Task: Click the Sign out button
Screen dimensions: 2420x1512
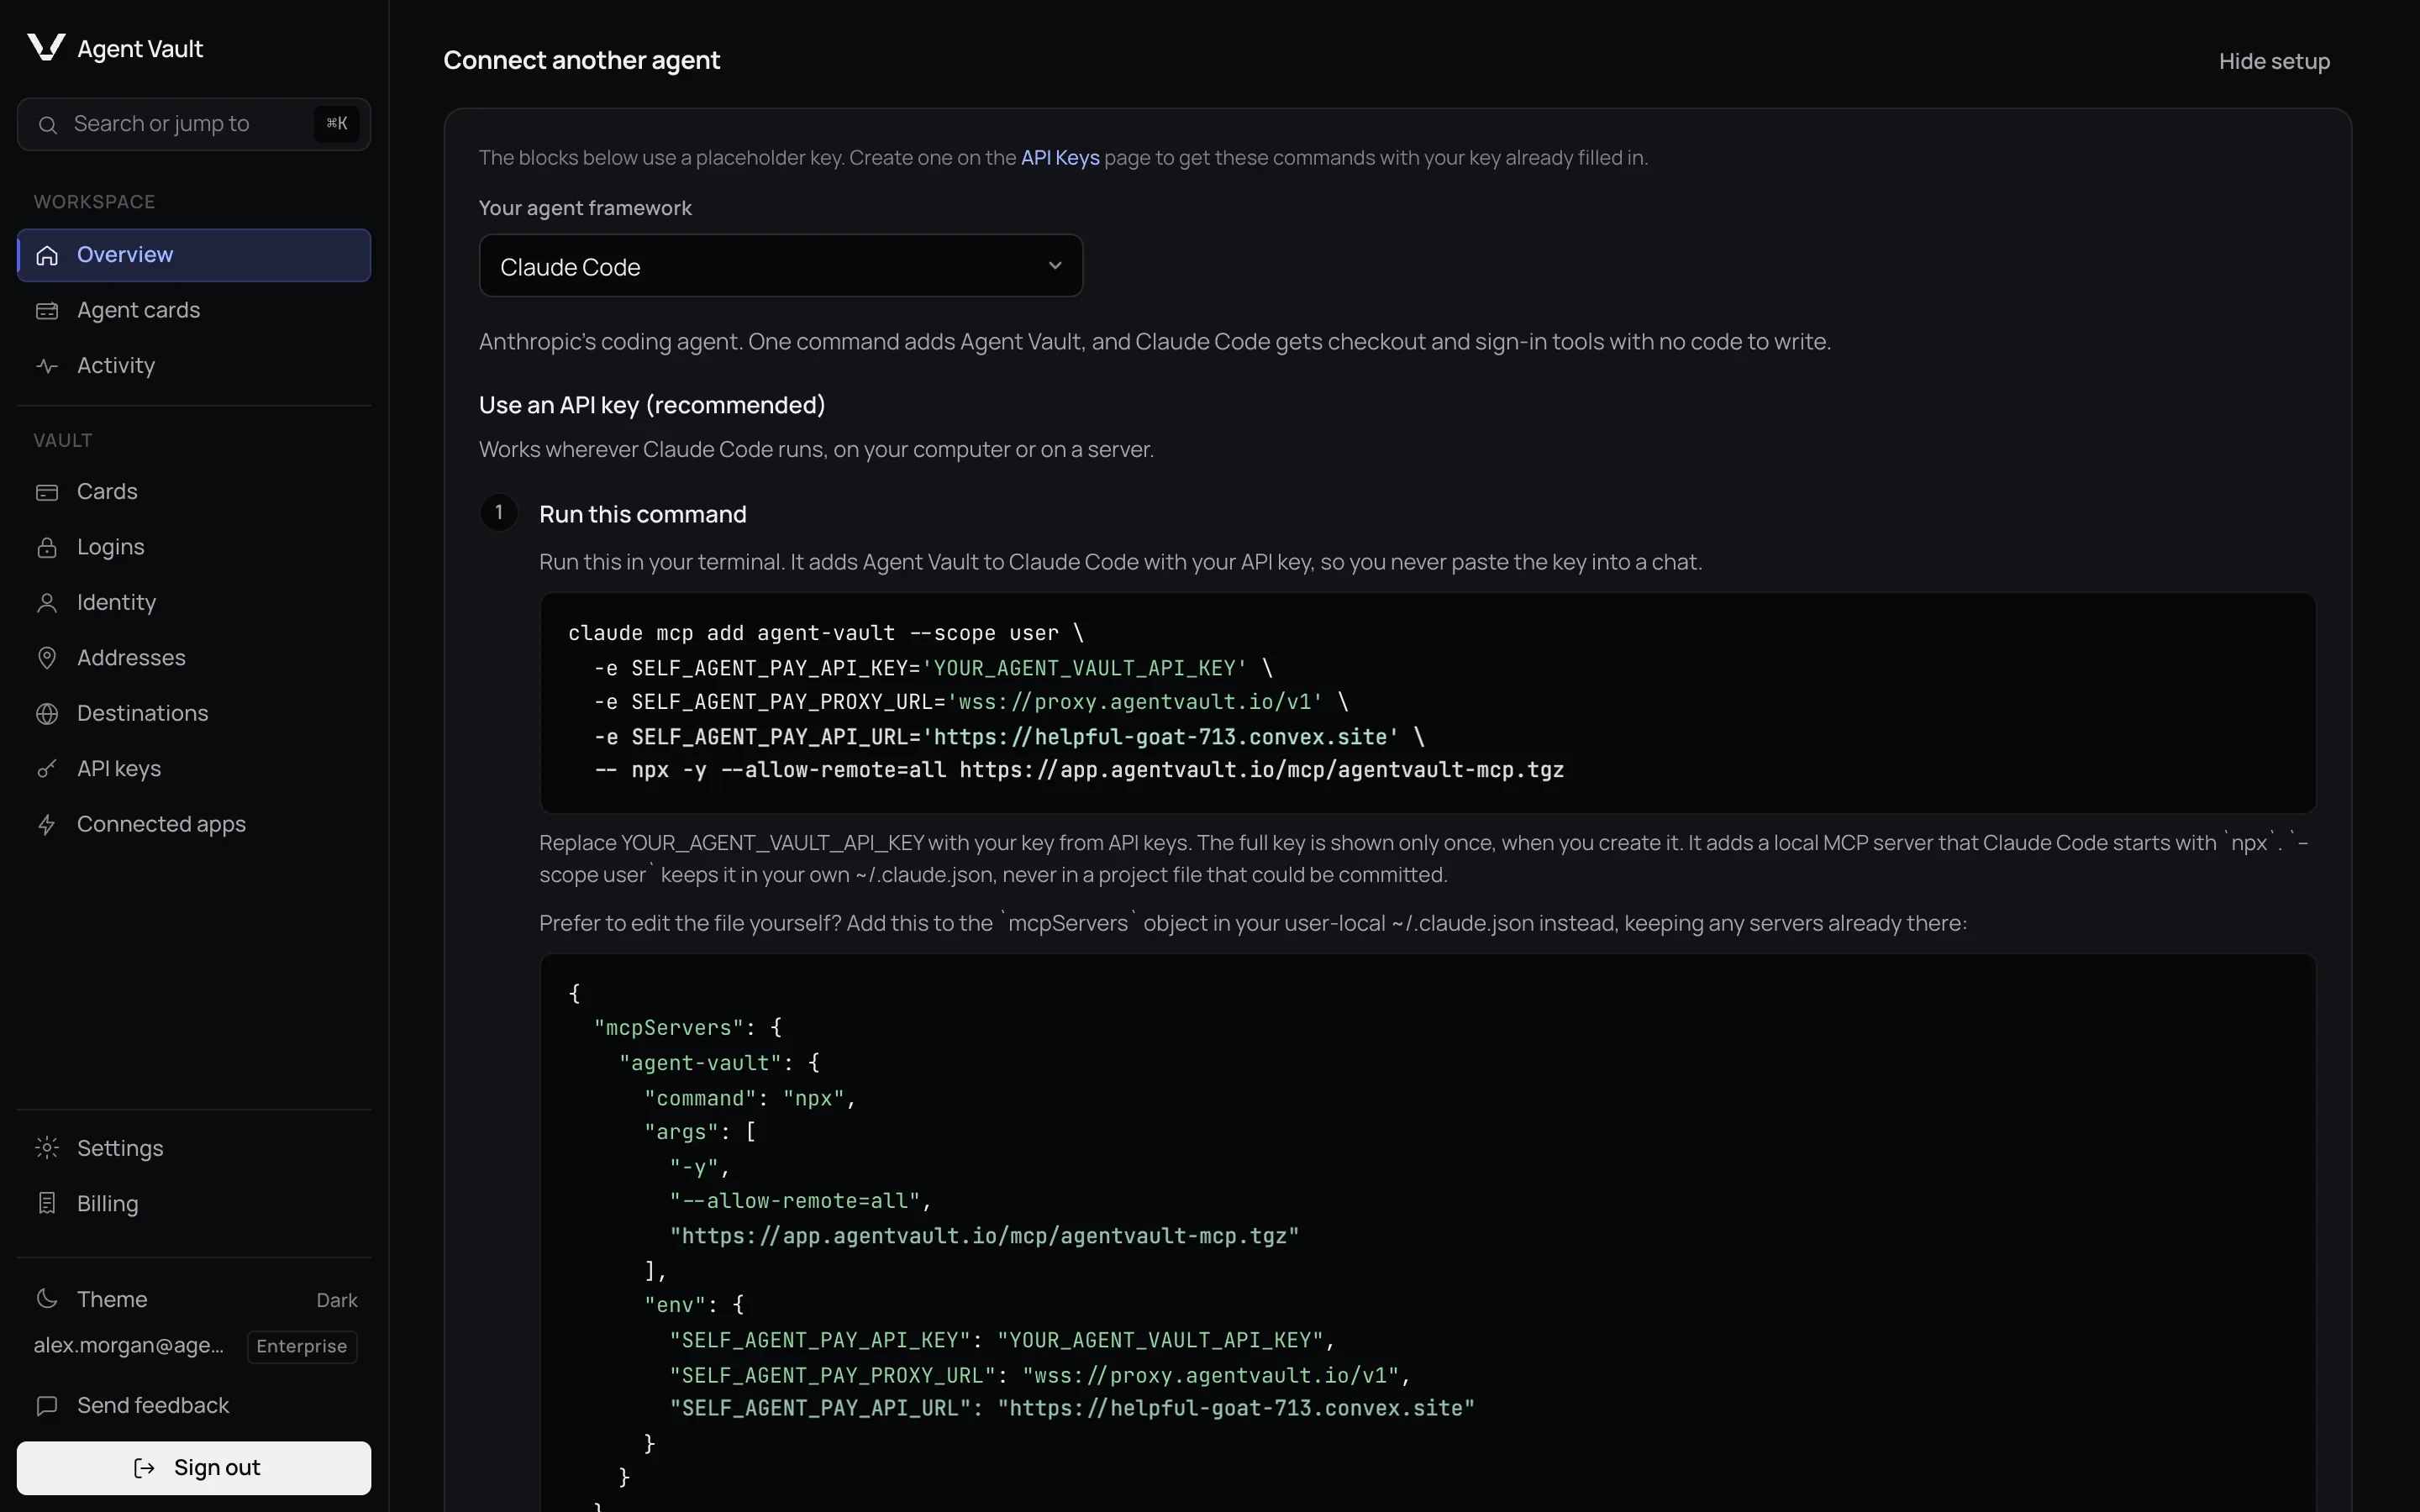Action: click(194, 1468)
